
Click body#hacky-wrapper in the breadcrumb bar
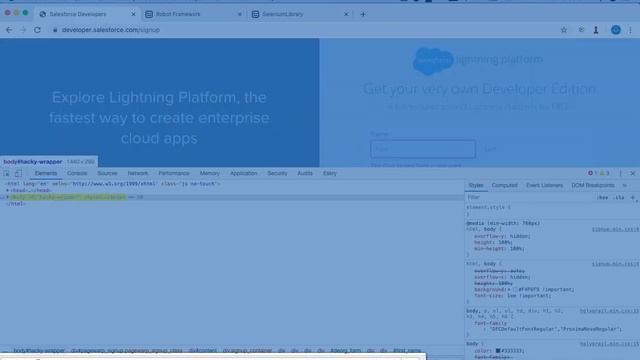point(39,351)
